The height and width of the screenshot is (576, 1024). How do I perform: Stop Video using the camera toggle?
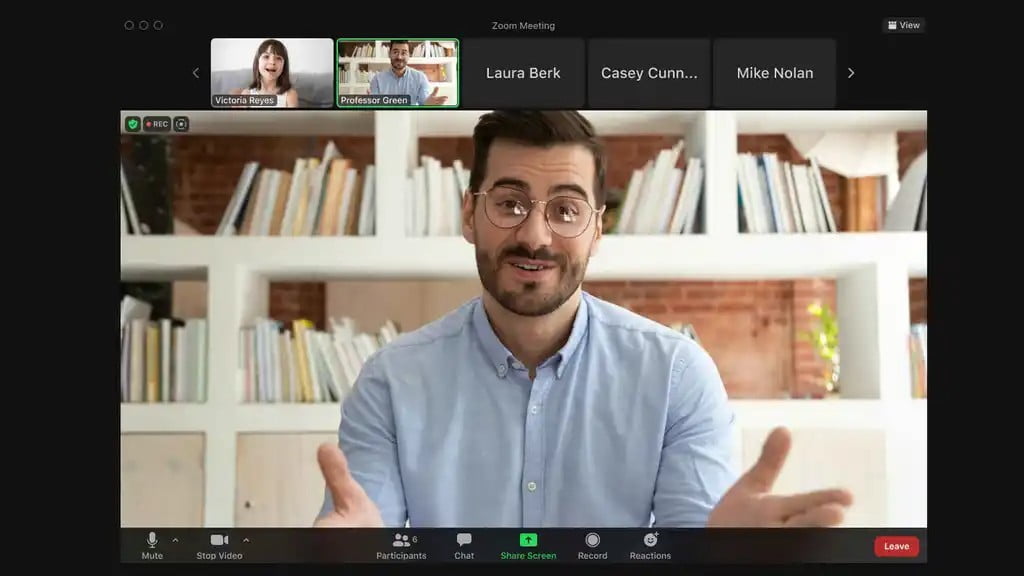coord(219,545)
